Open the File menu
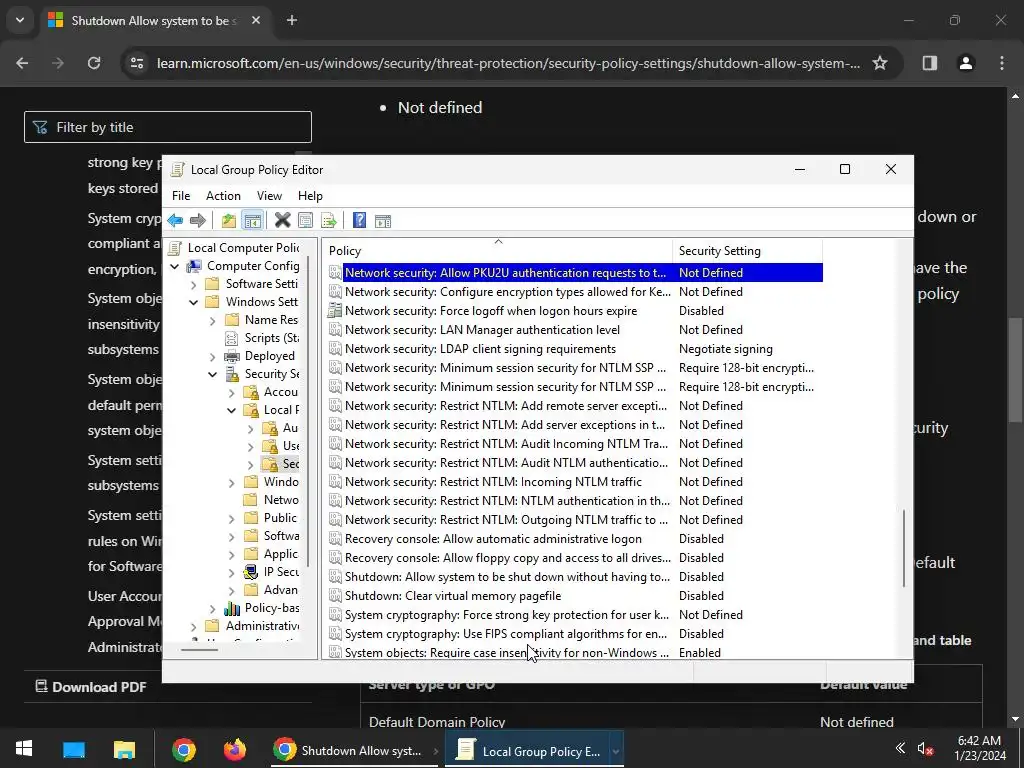This screenshot has width=1024, height=768. 181,196
